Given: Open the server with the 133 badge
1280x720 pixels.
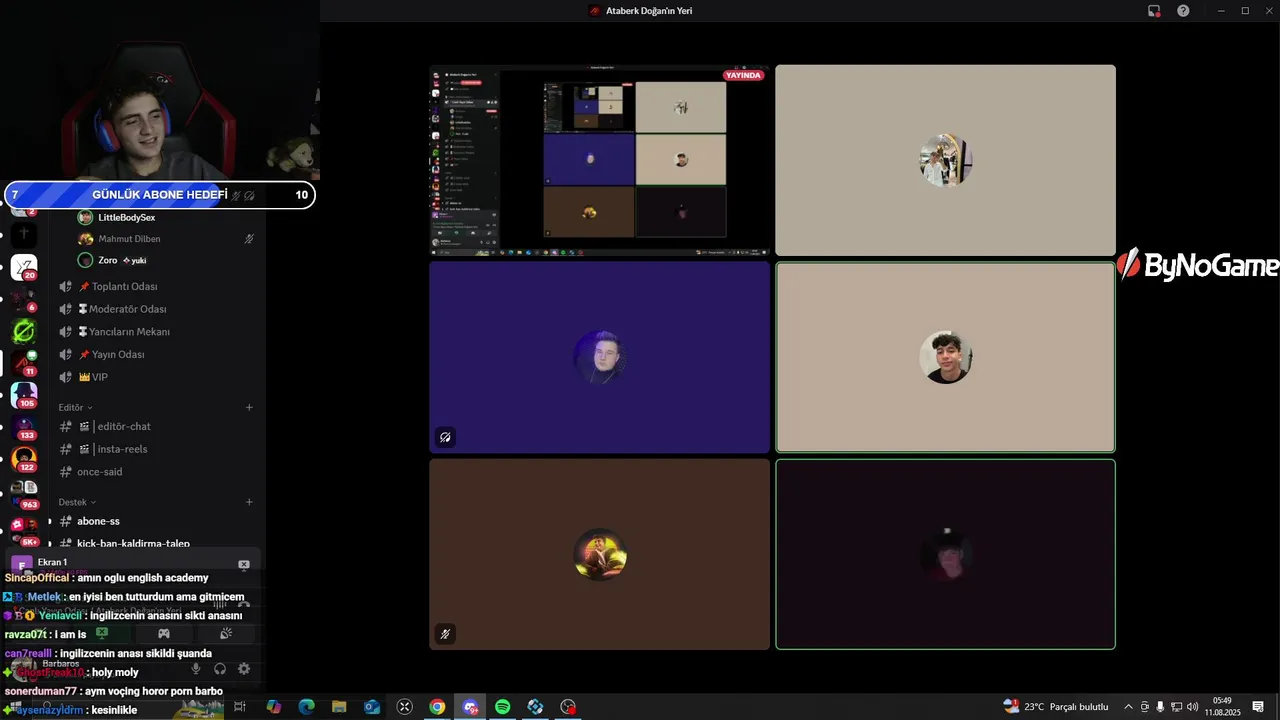Looking at the screenshot, I should point(24,427).
